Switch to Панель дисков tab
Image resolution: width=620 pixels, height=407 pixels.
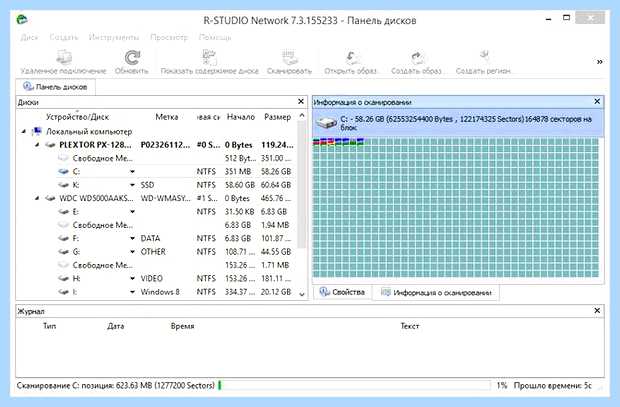pos(55,87)
